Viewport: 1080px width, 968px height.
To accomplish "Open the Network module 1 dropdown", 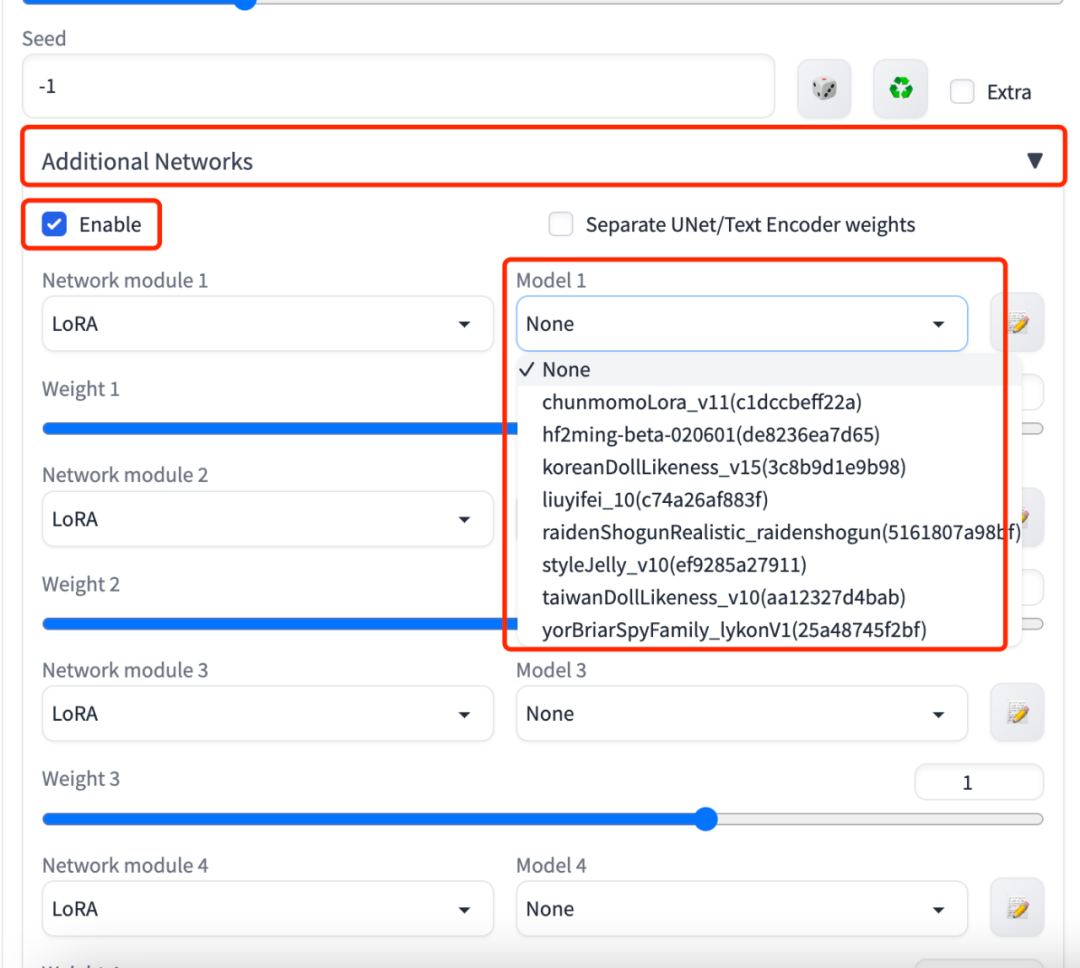I will 267,324.
